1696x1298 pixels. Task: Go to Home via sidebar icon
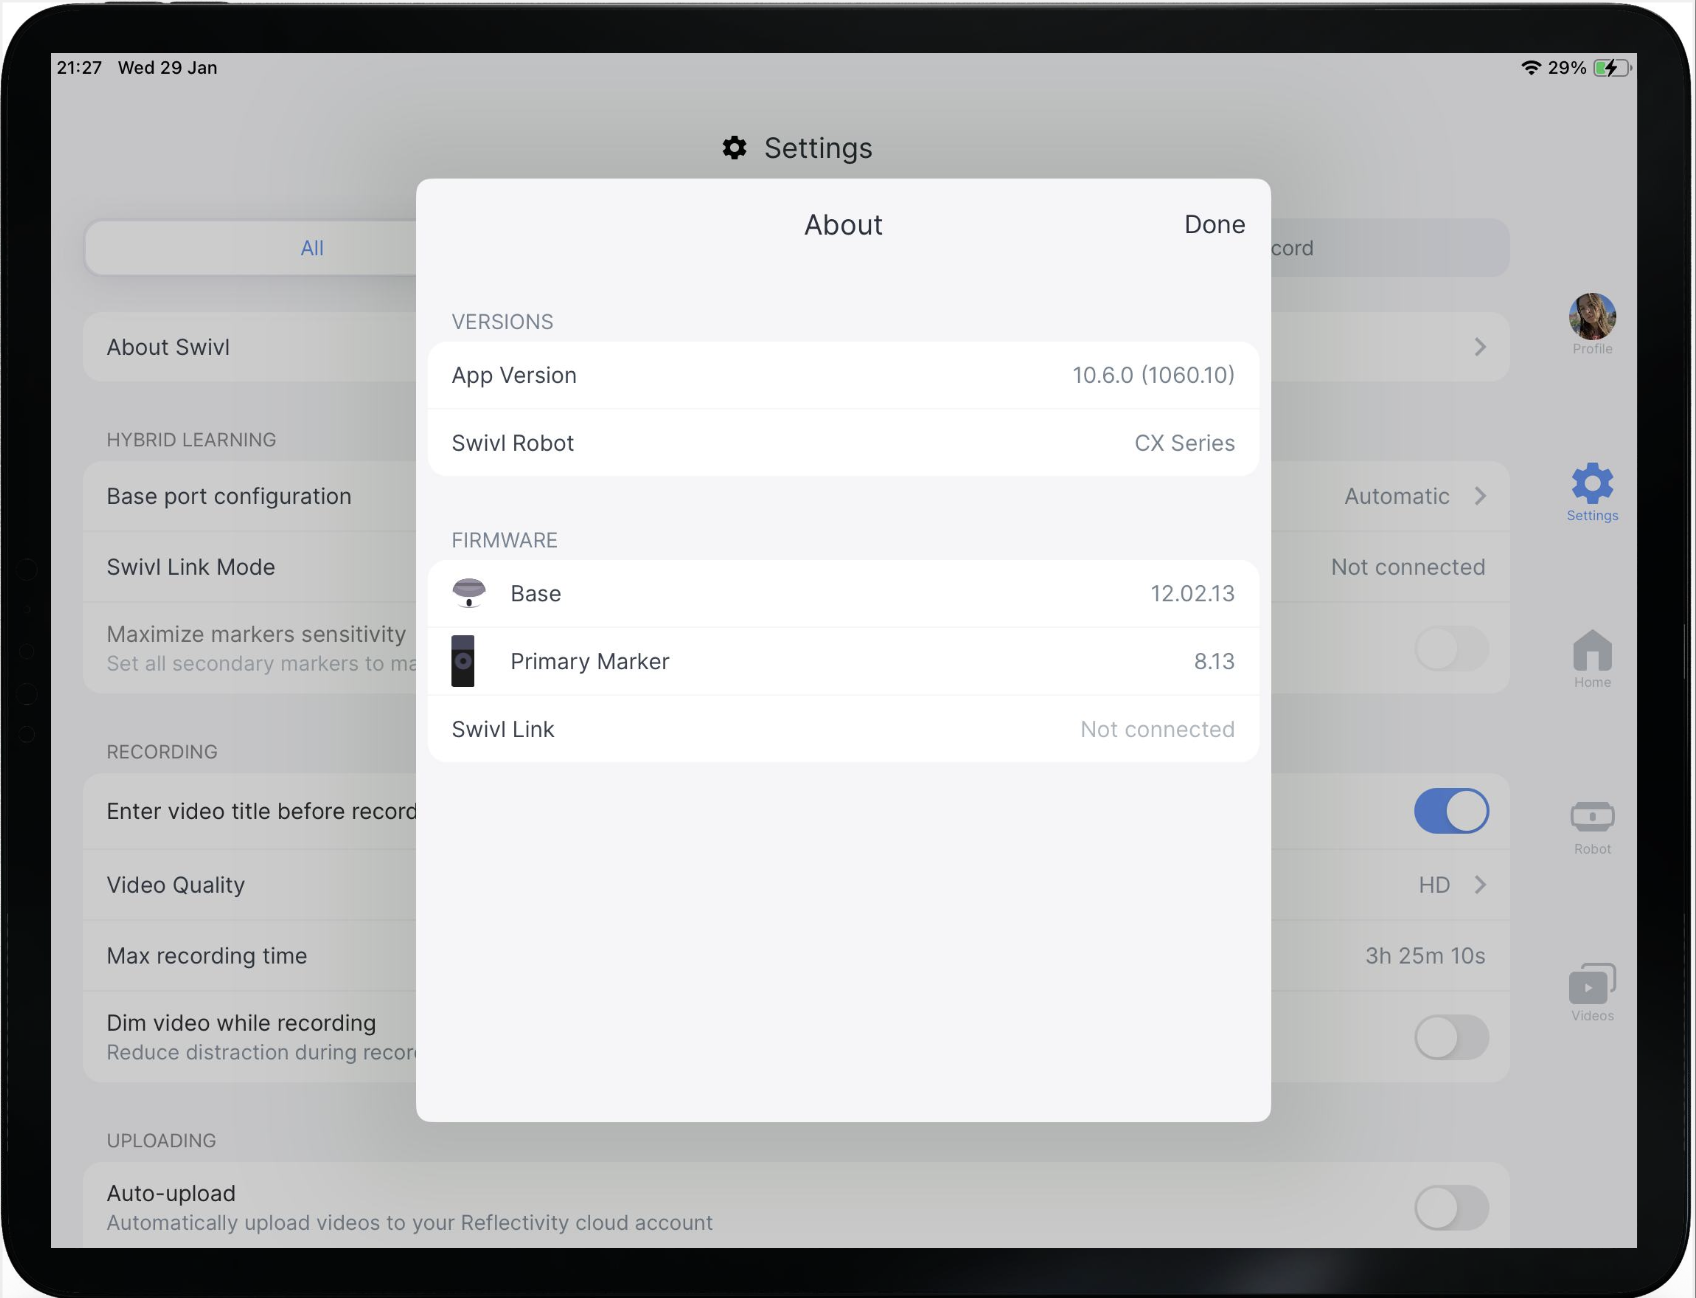pyautogui.click(x=1592, y=652)
